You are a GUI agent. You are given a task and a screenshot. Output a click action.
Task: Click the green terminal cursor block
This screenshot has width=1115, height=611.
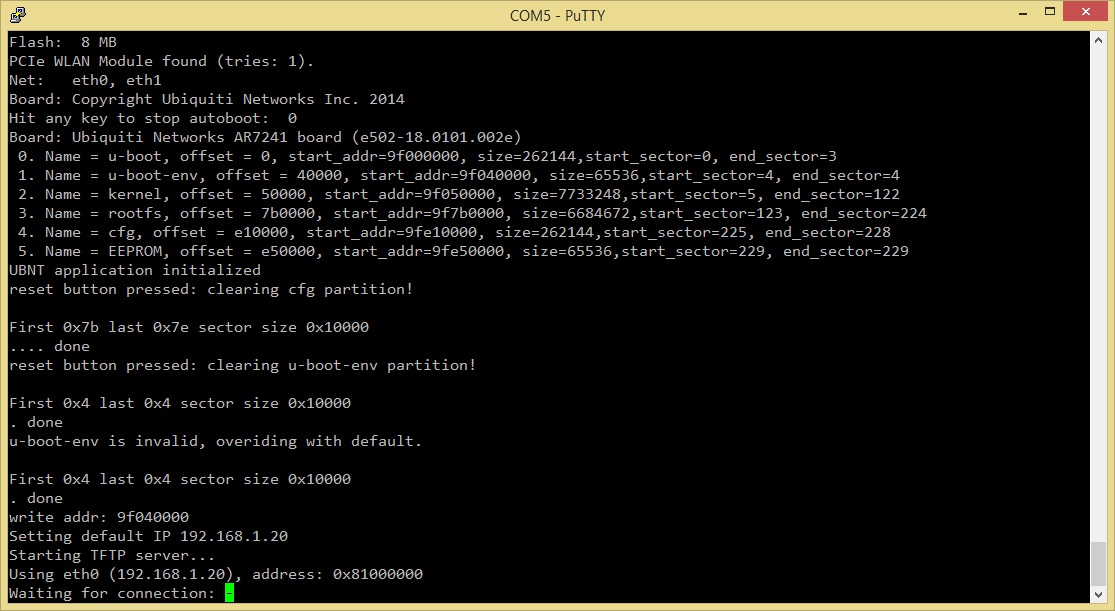[229, 594]
